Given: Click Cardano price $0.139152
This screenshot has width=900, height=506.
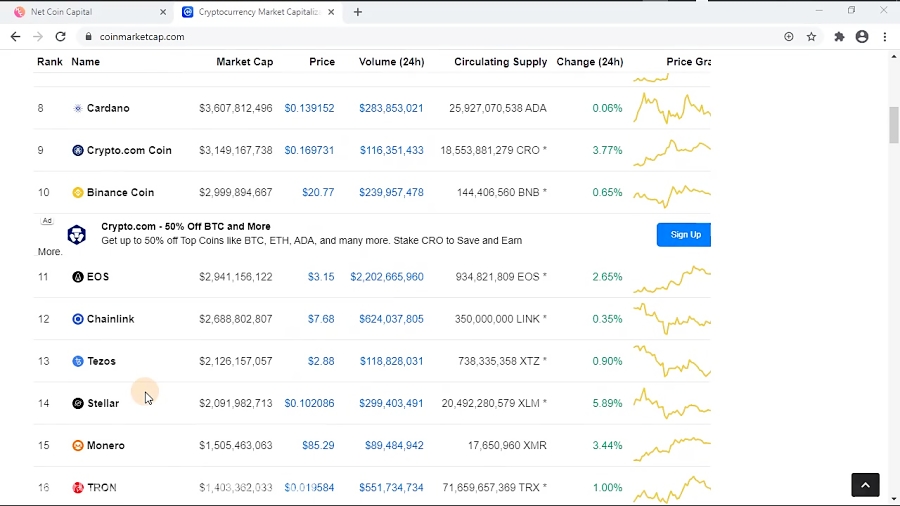Looking at the screenshot, I should pos(309,108).
